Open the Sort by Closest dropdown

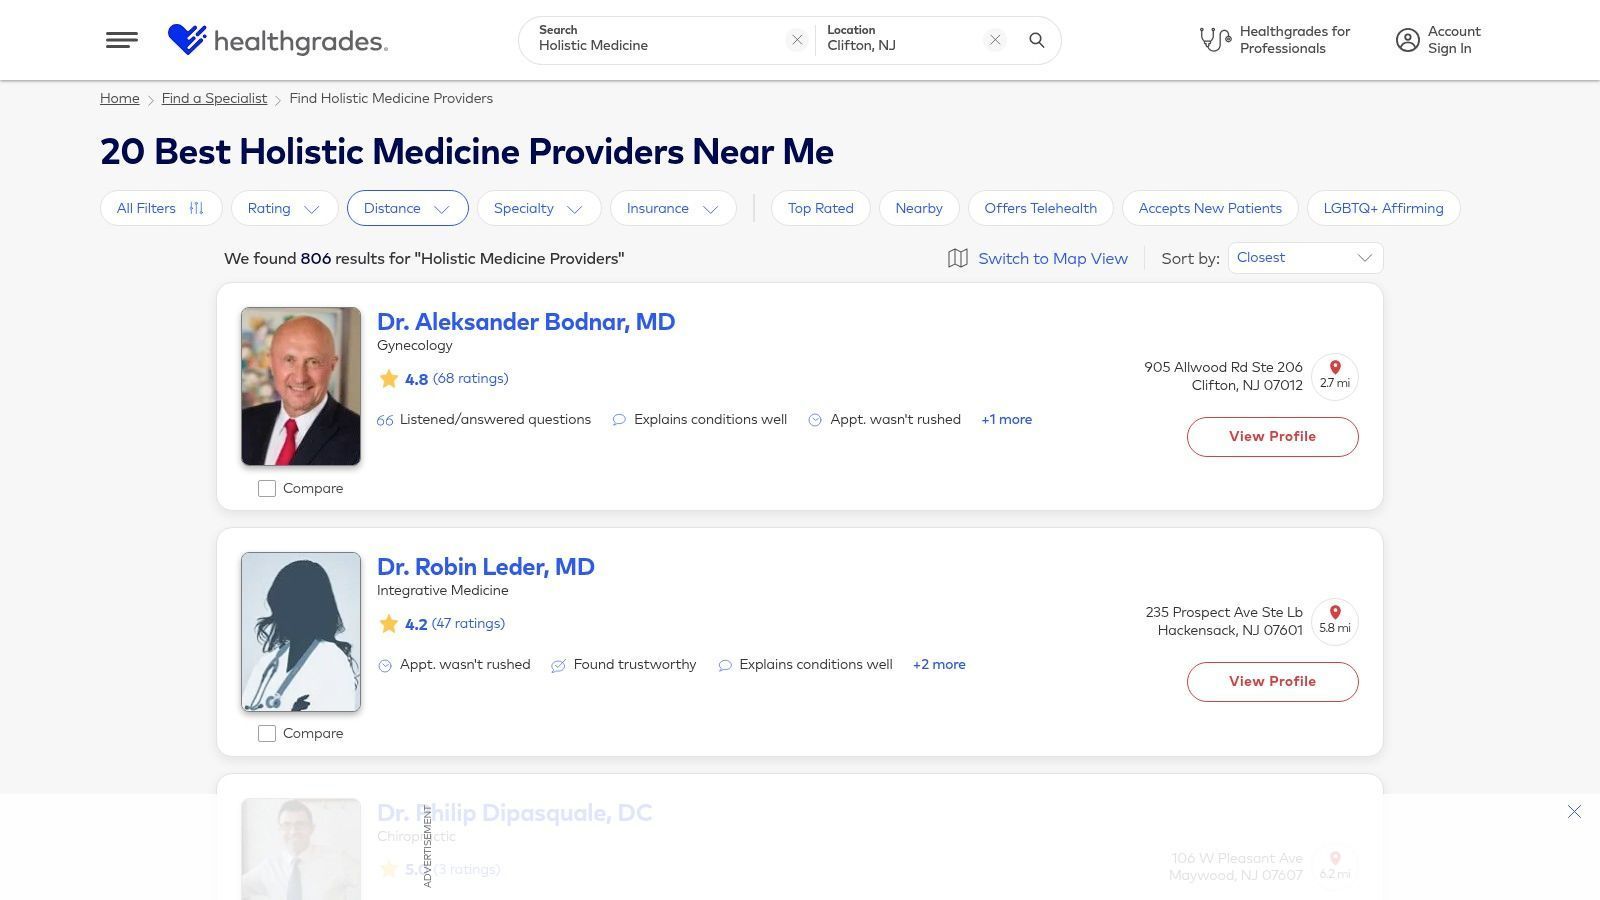[1305, 258]
